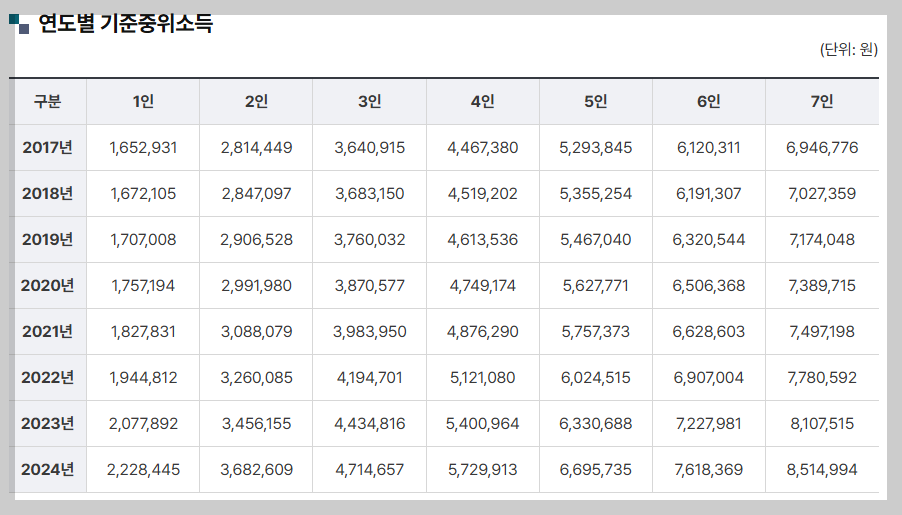The height and width of the screenshot is (515, 902).
Task: Click the (단위: 원) unit label
Action: click(x=849, y=49)
